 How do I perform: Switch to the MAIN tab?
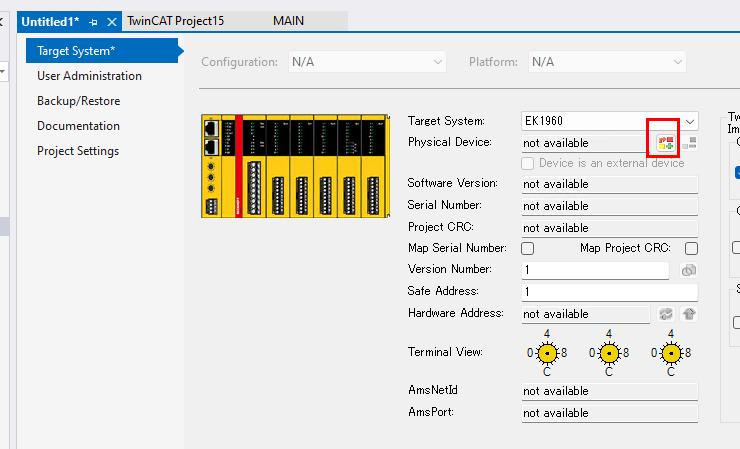pyautogui.click(x=288, y=21)
